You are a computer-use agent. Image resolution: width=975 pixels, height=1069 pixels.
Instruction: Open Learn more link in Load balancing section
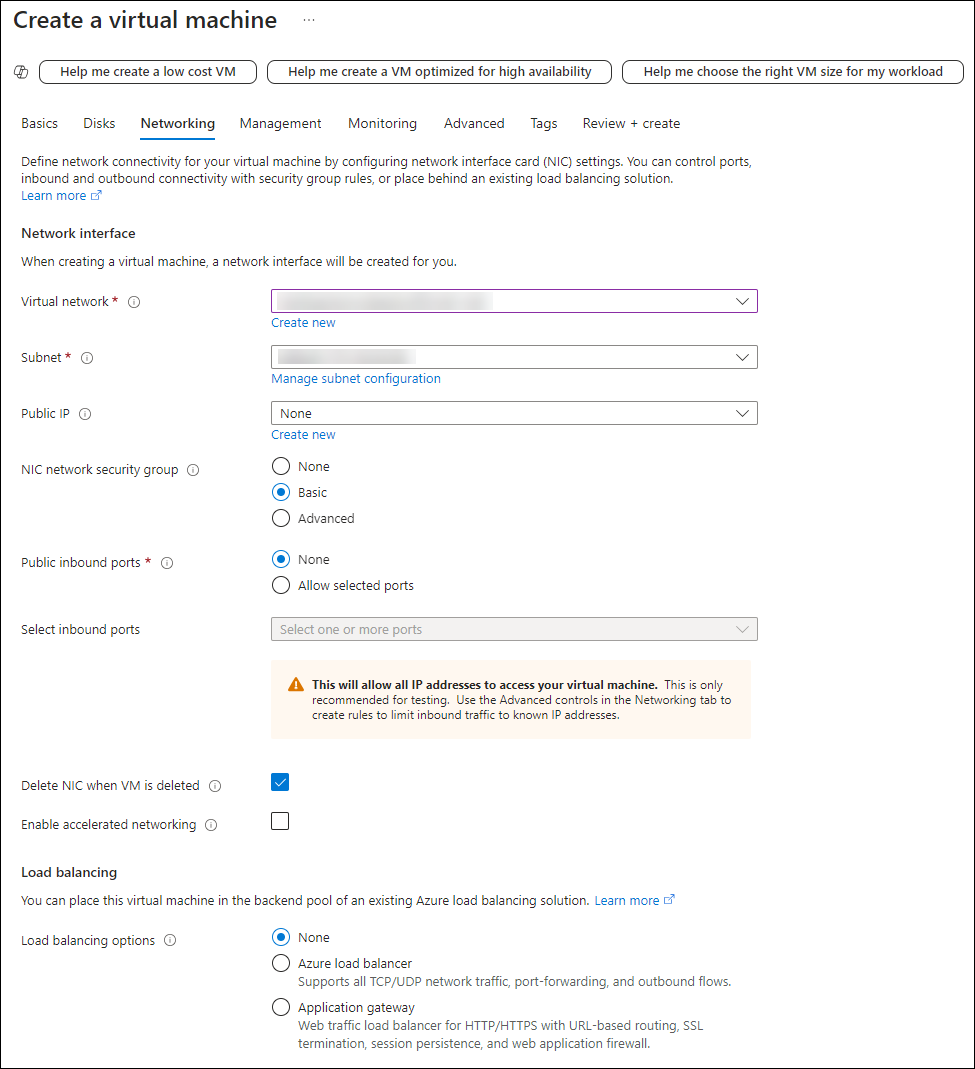click(x=627, y=901)
